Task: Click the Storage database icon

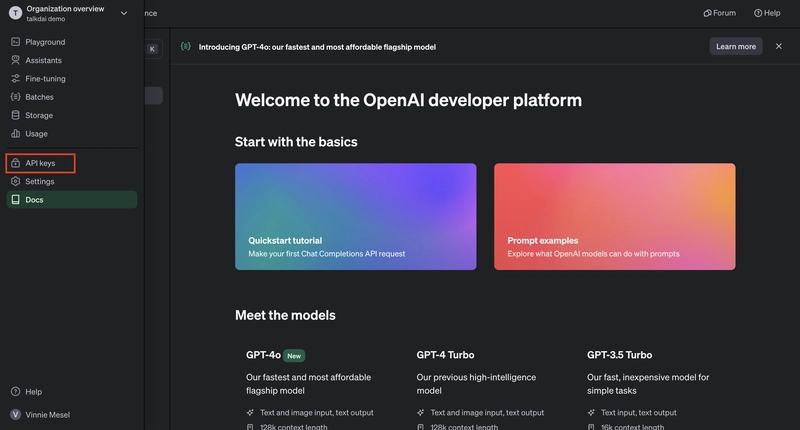Action: point(15,115)
